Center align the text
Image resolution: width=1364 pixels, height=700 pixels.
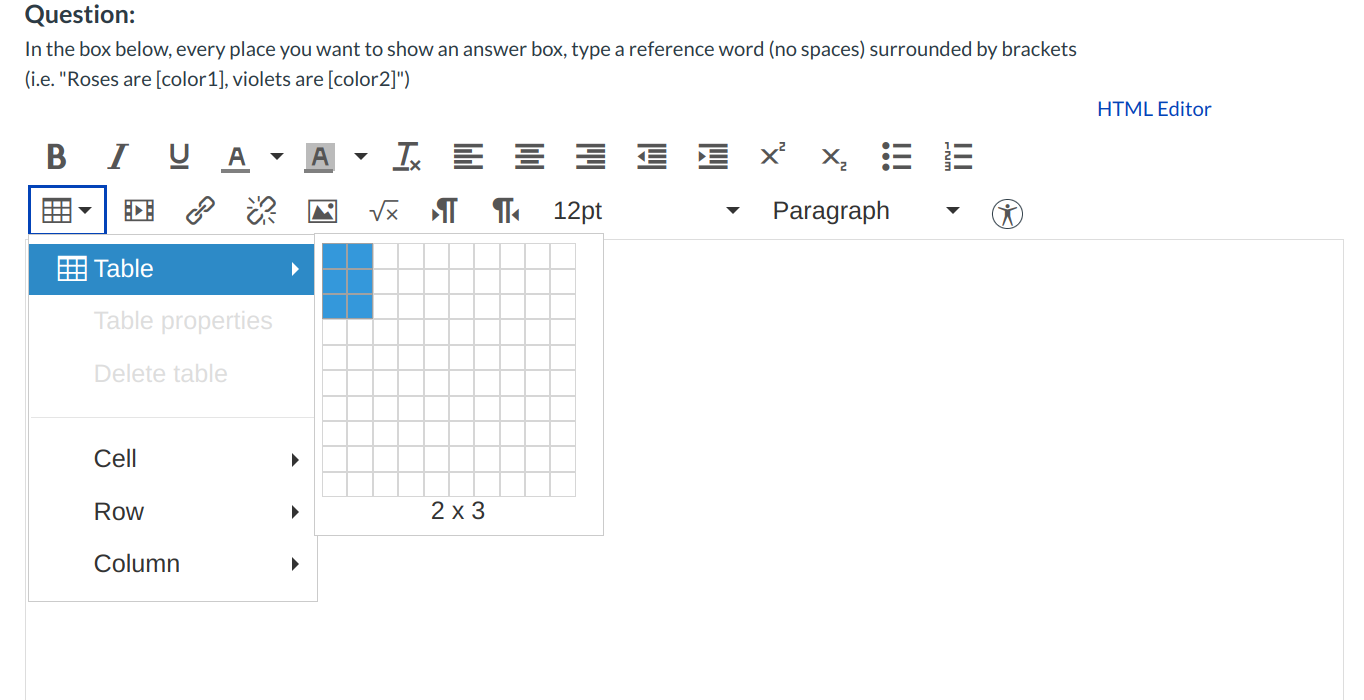(x=530, y=157)
